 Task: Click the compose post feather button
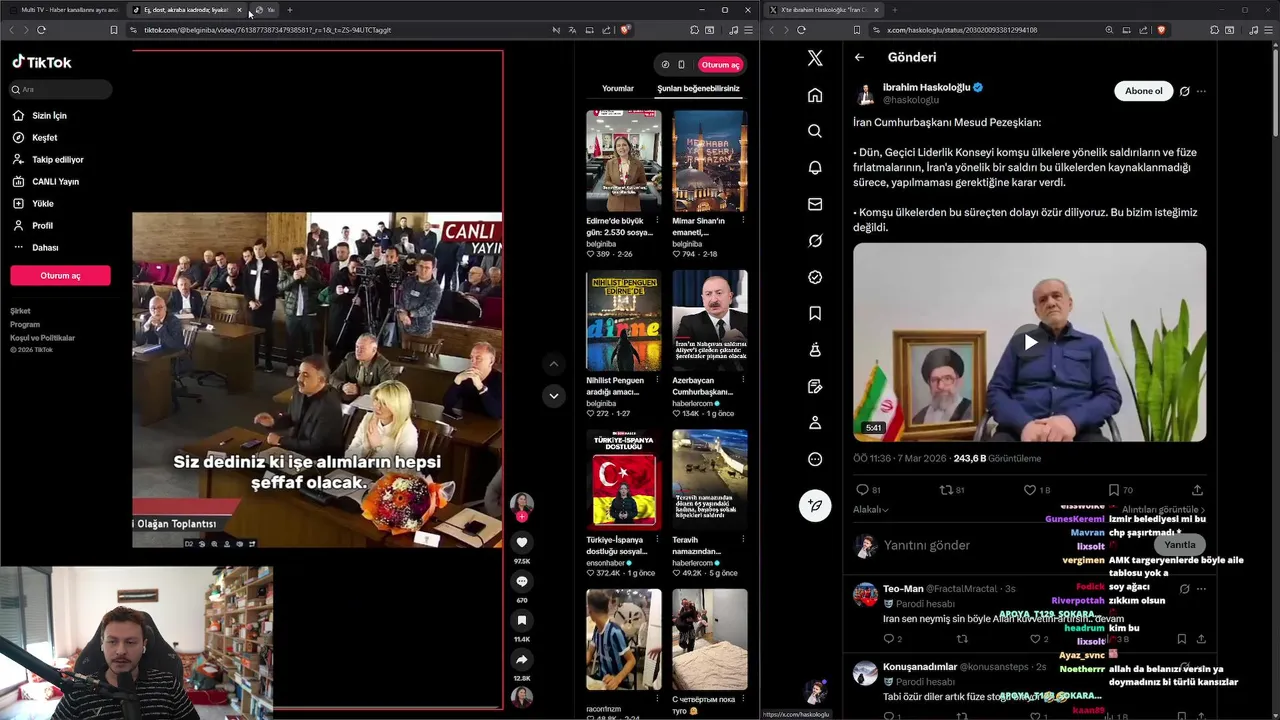pos(815,505)
